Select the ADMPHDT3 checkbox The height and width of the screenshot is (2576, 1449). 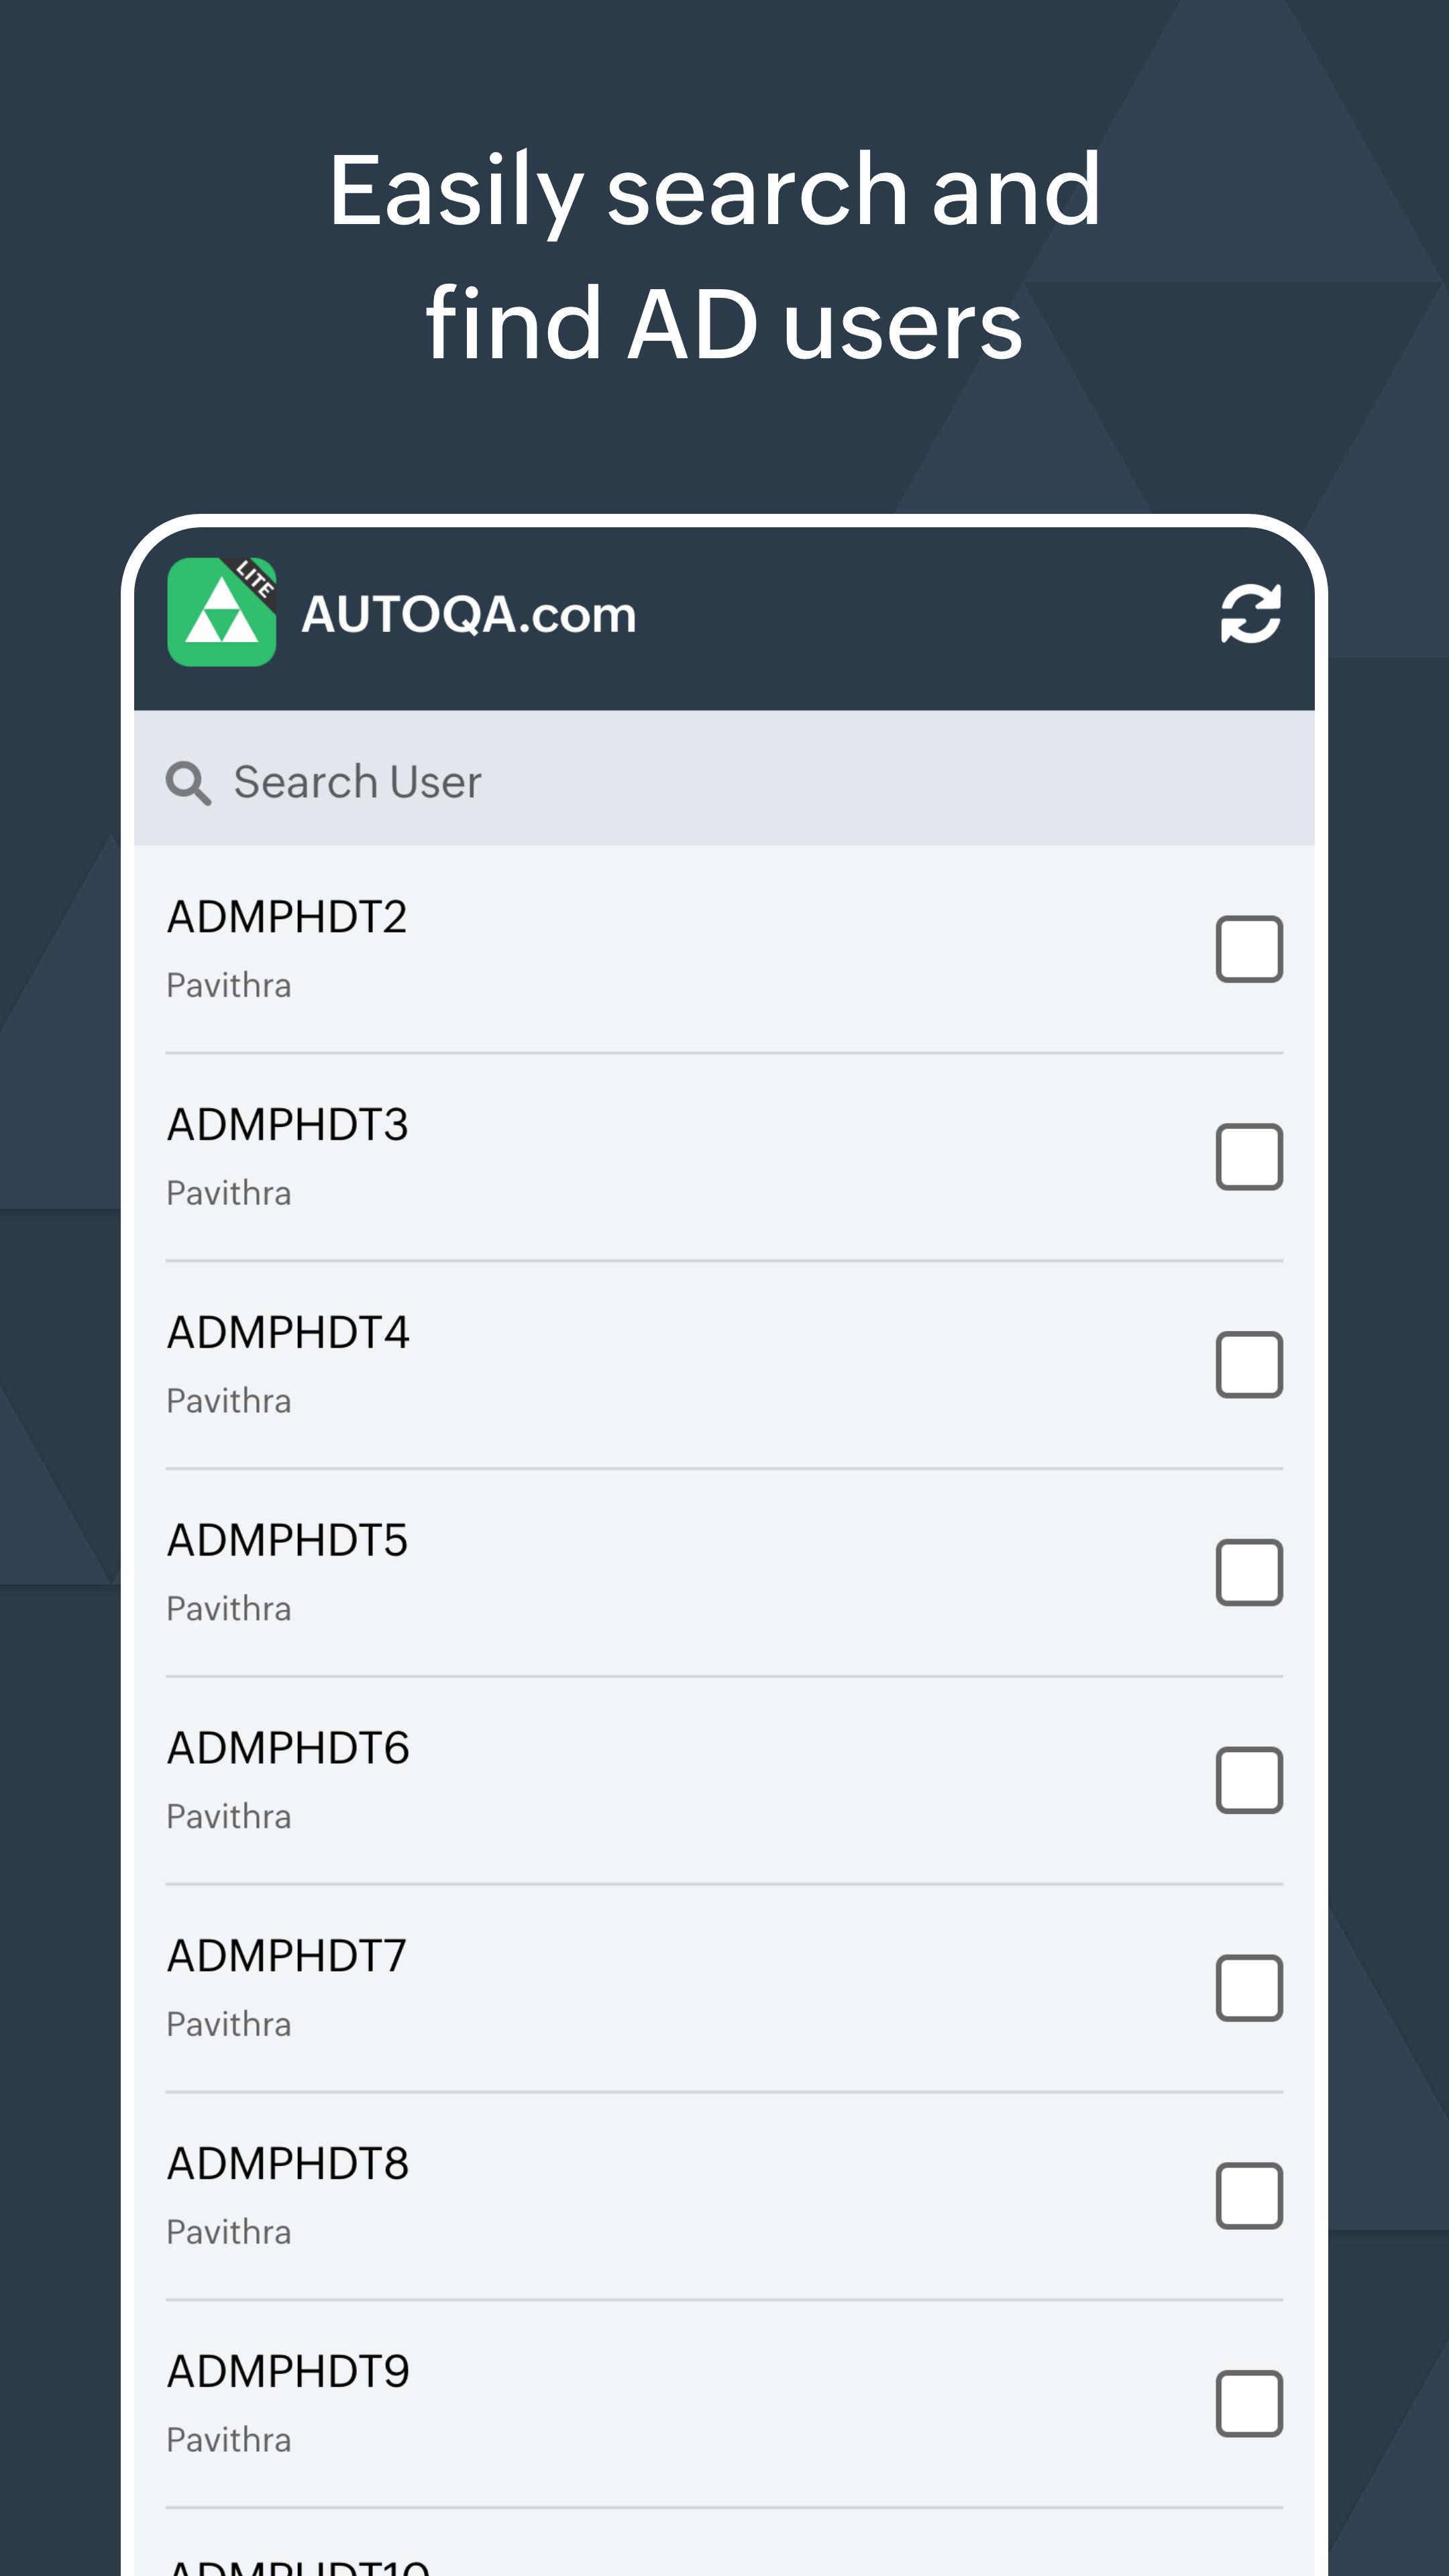1249,1157
